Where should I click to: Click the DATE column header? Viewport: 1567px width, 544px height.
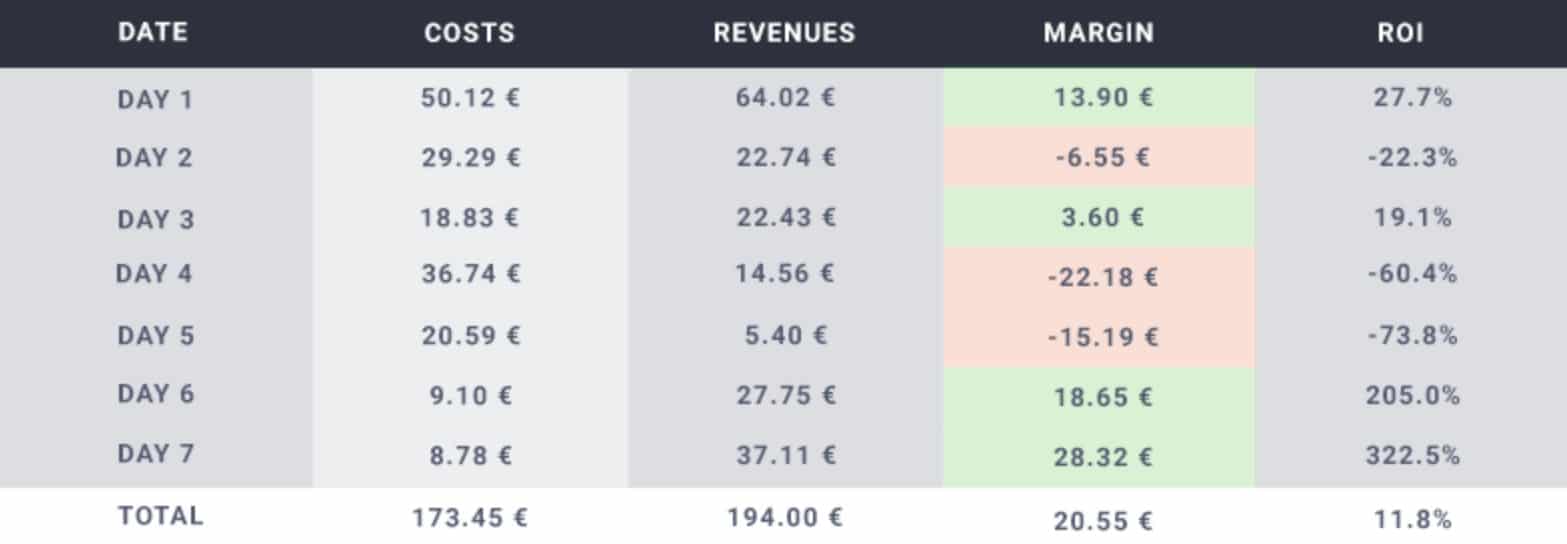(x=153, y=33)
